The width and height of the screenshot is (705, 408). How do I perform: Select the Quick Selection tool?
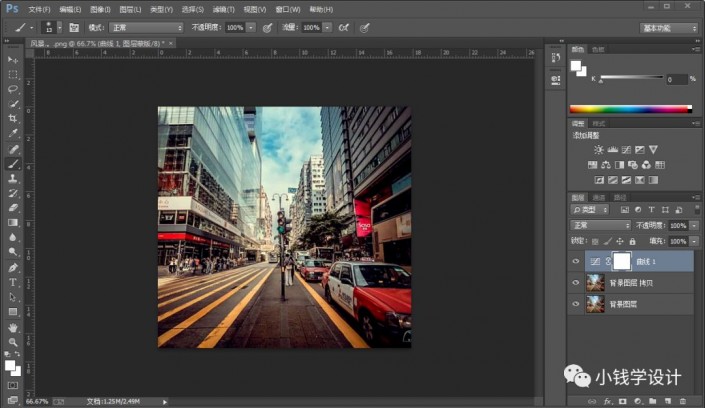tap(13, 104)
